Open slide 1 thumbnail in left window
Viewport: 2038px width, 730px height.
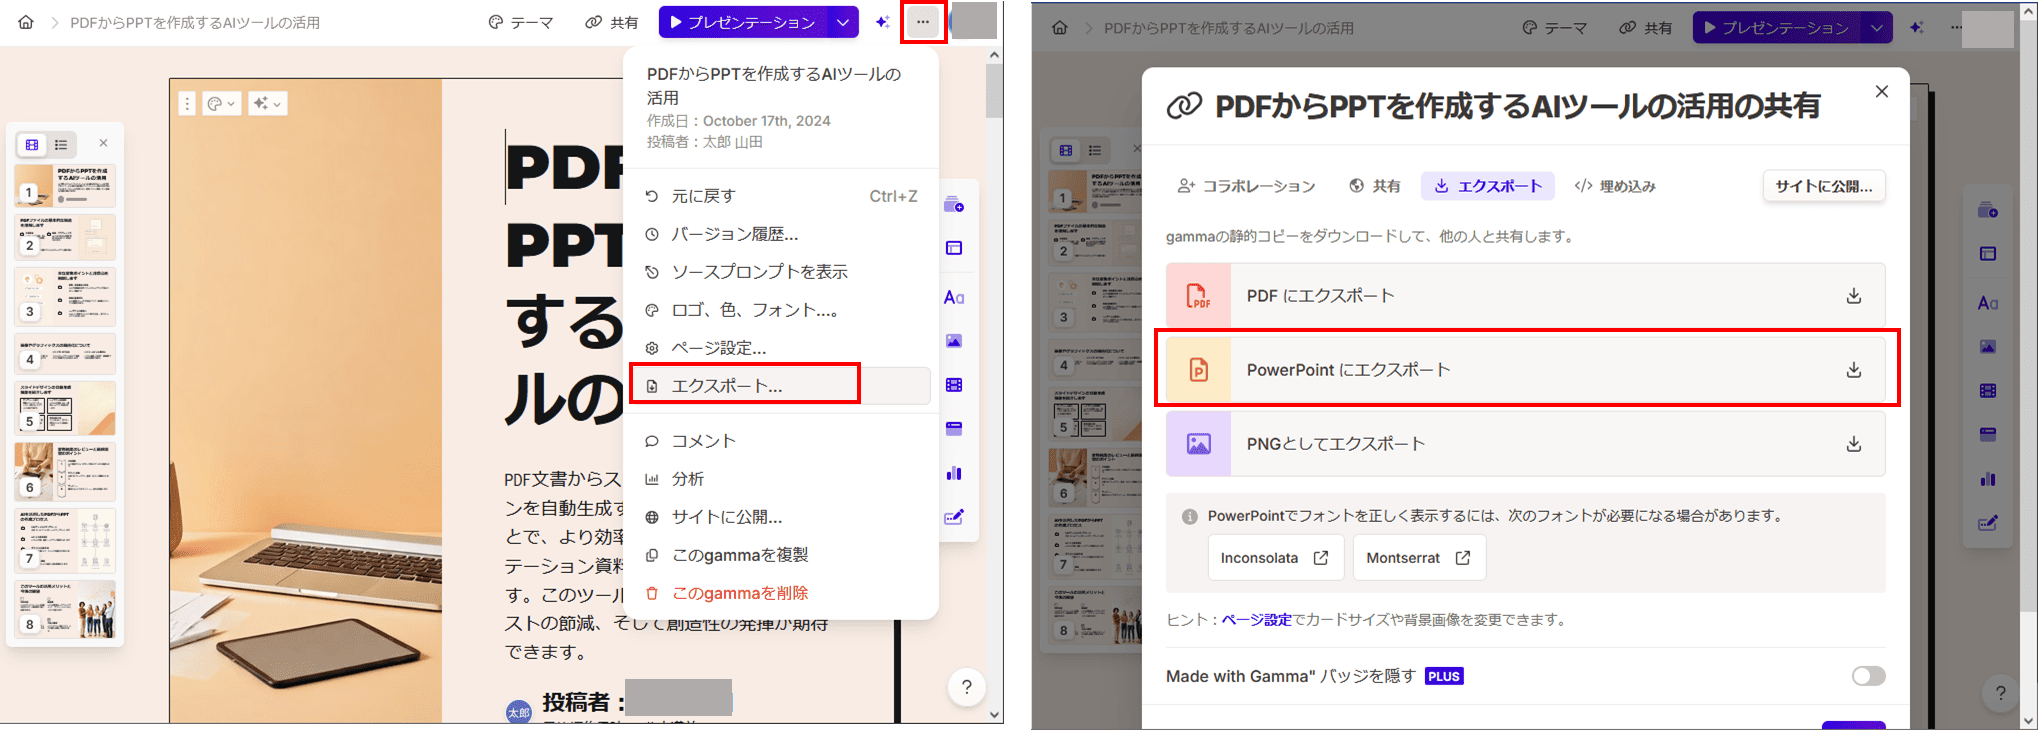65,185
